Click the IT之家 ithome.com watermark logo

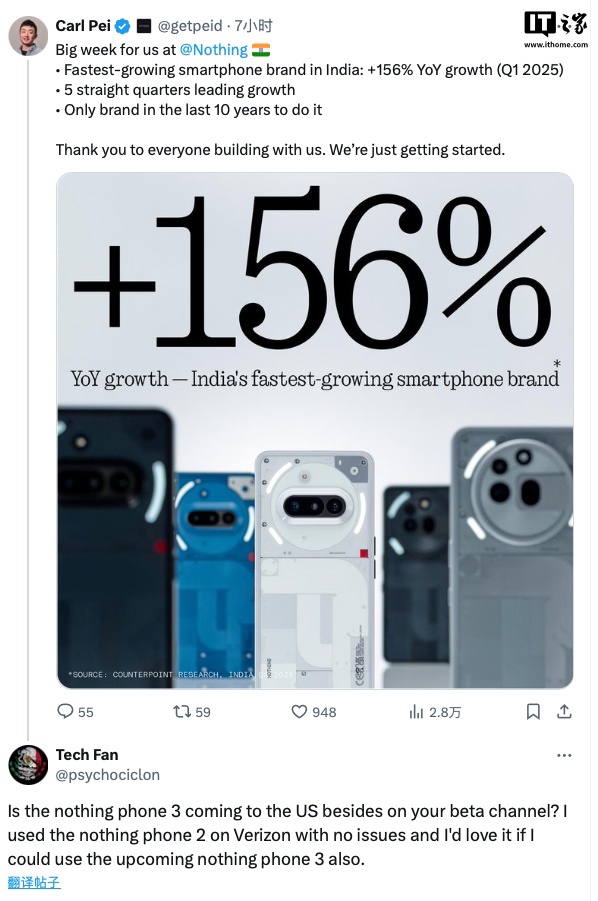(x=555, y=30)
